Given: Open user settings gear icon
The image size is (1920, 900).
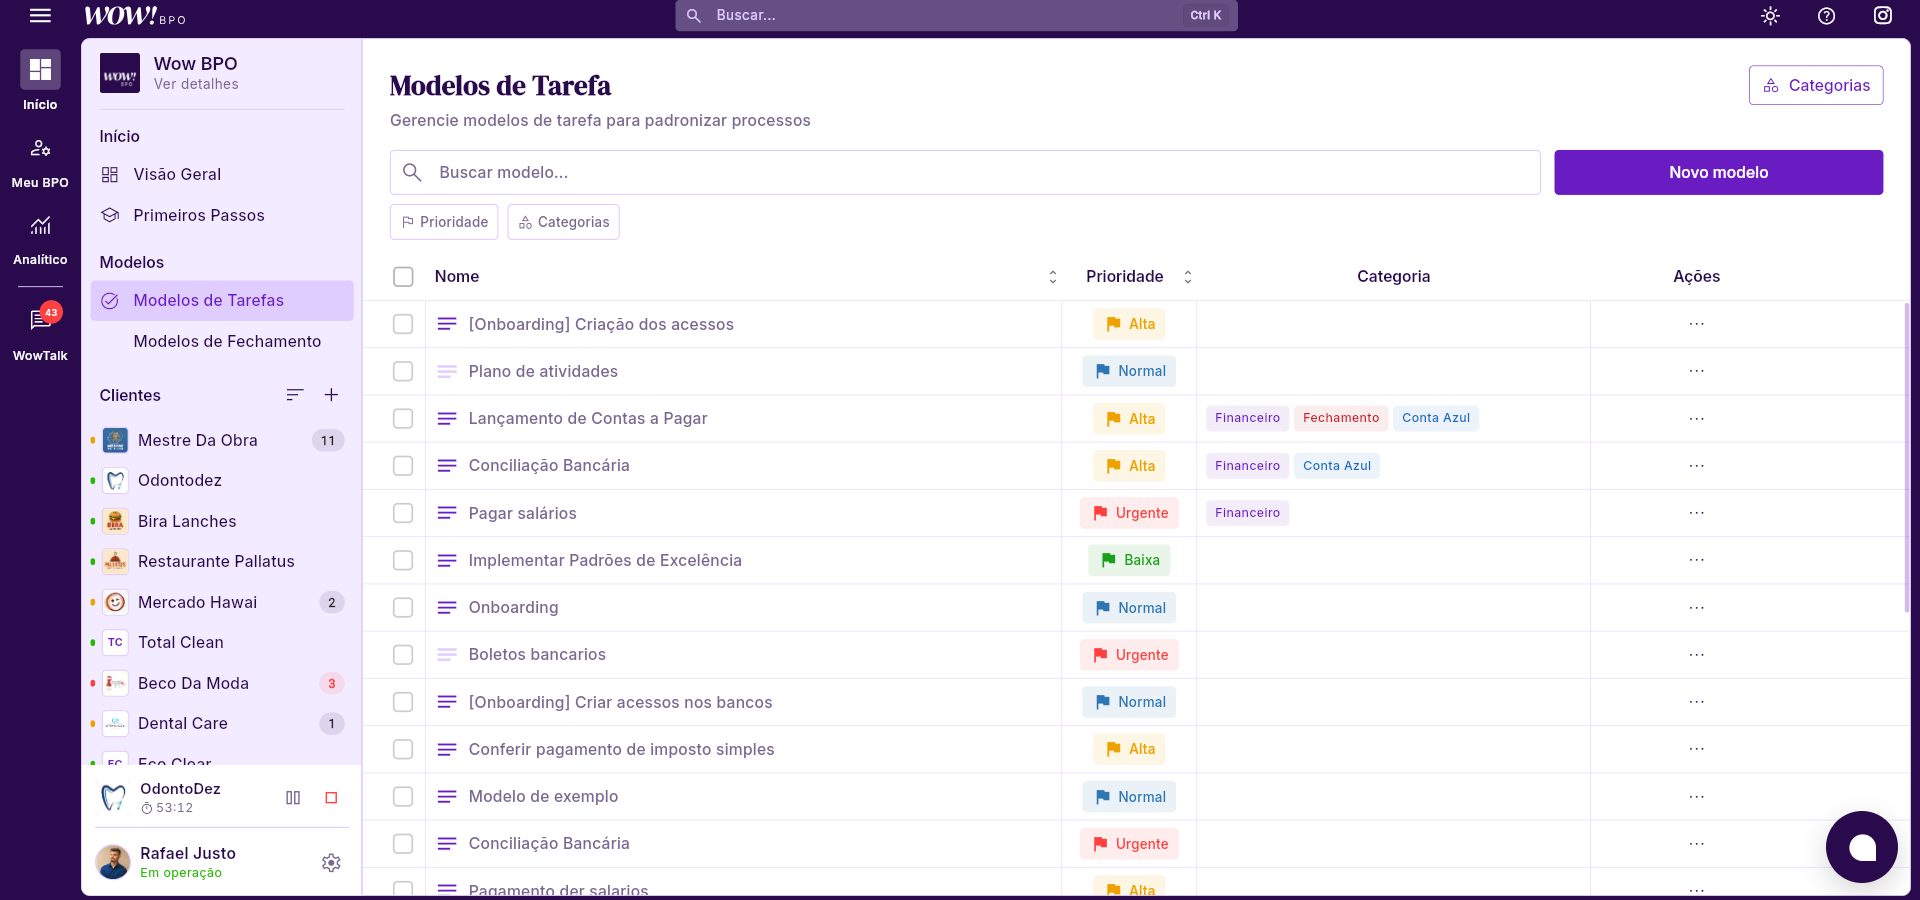Looking at the screenshot, I should coord(331,862).
